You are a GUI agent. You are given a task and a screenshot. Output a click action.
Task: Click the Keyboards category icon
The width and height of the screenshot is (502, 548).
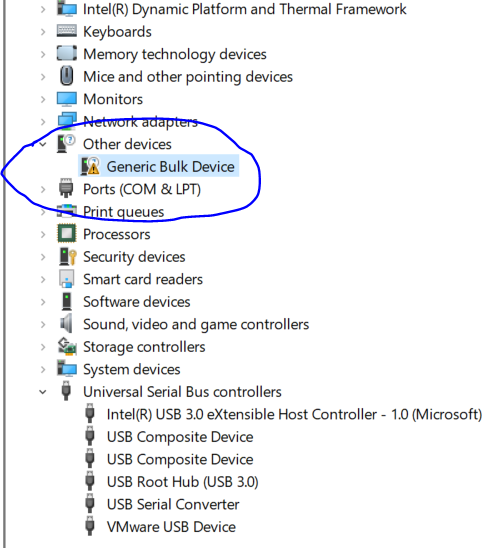[x=66, y=31]
